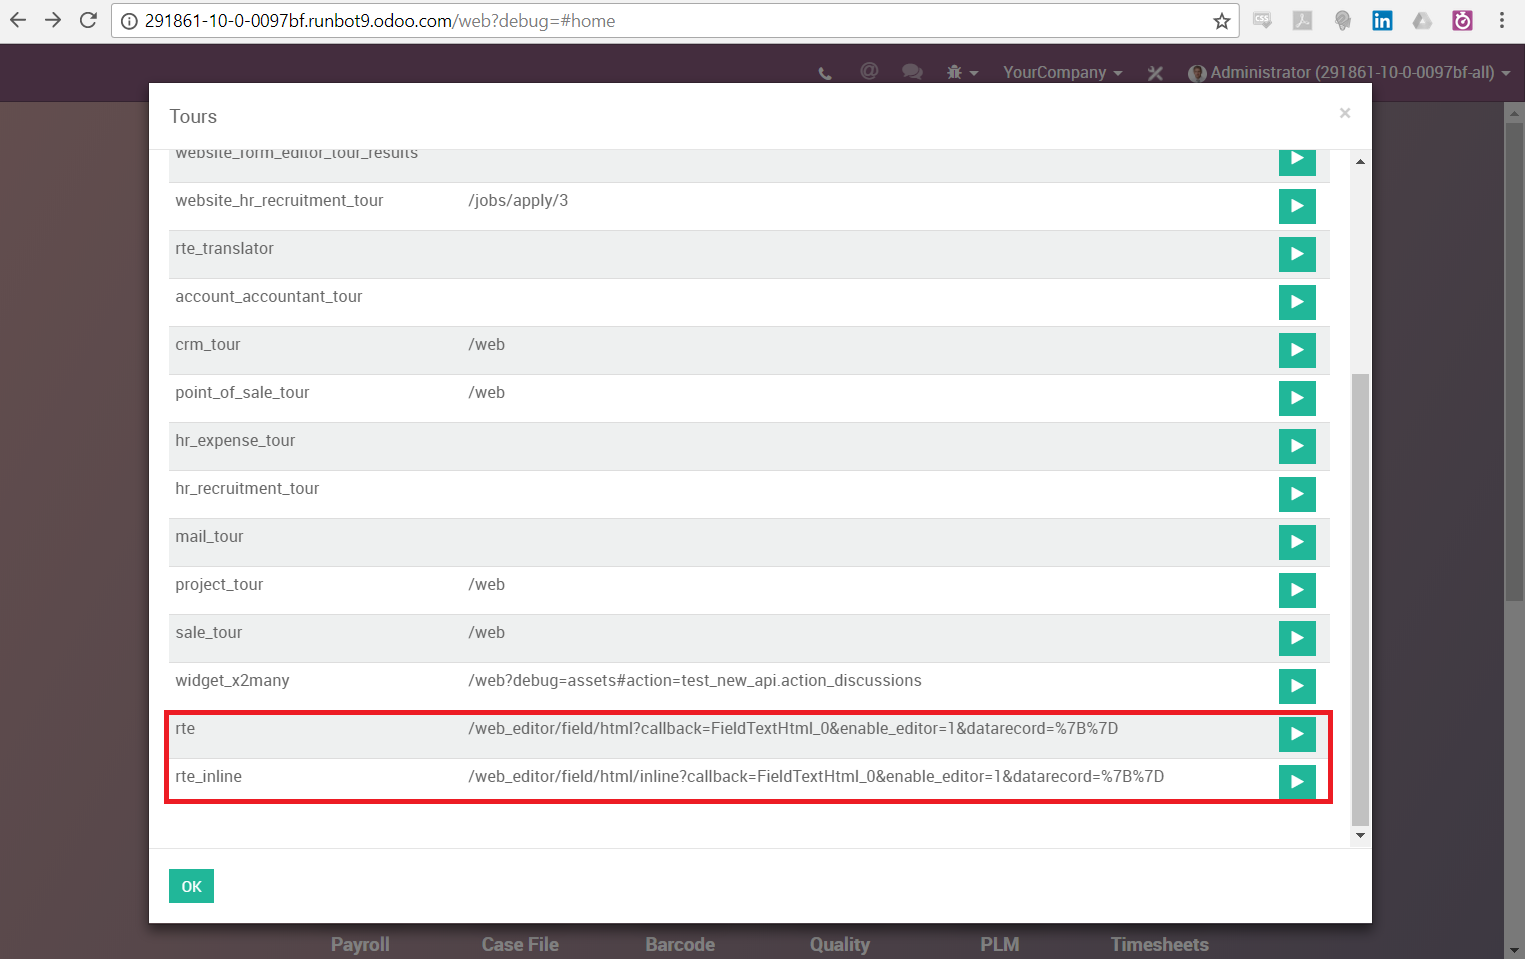
Task: Click the @ messages icon
Action: [x=868, y=72]
